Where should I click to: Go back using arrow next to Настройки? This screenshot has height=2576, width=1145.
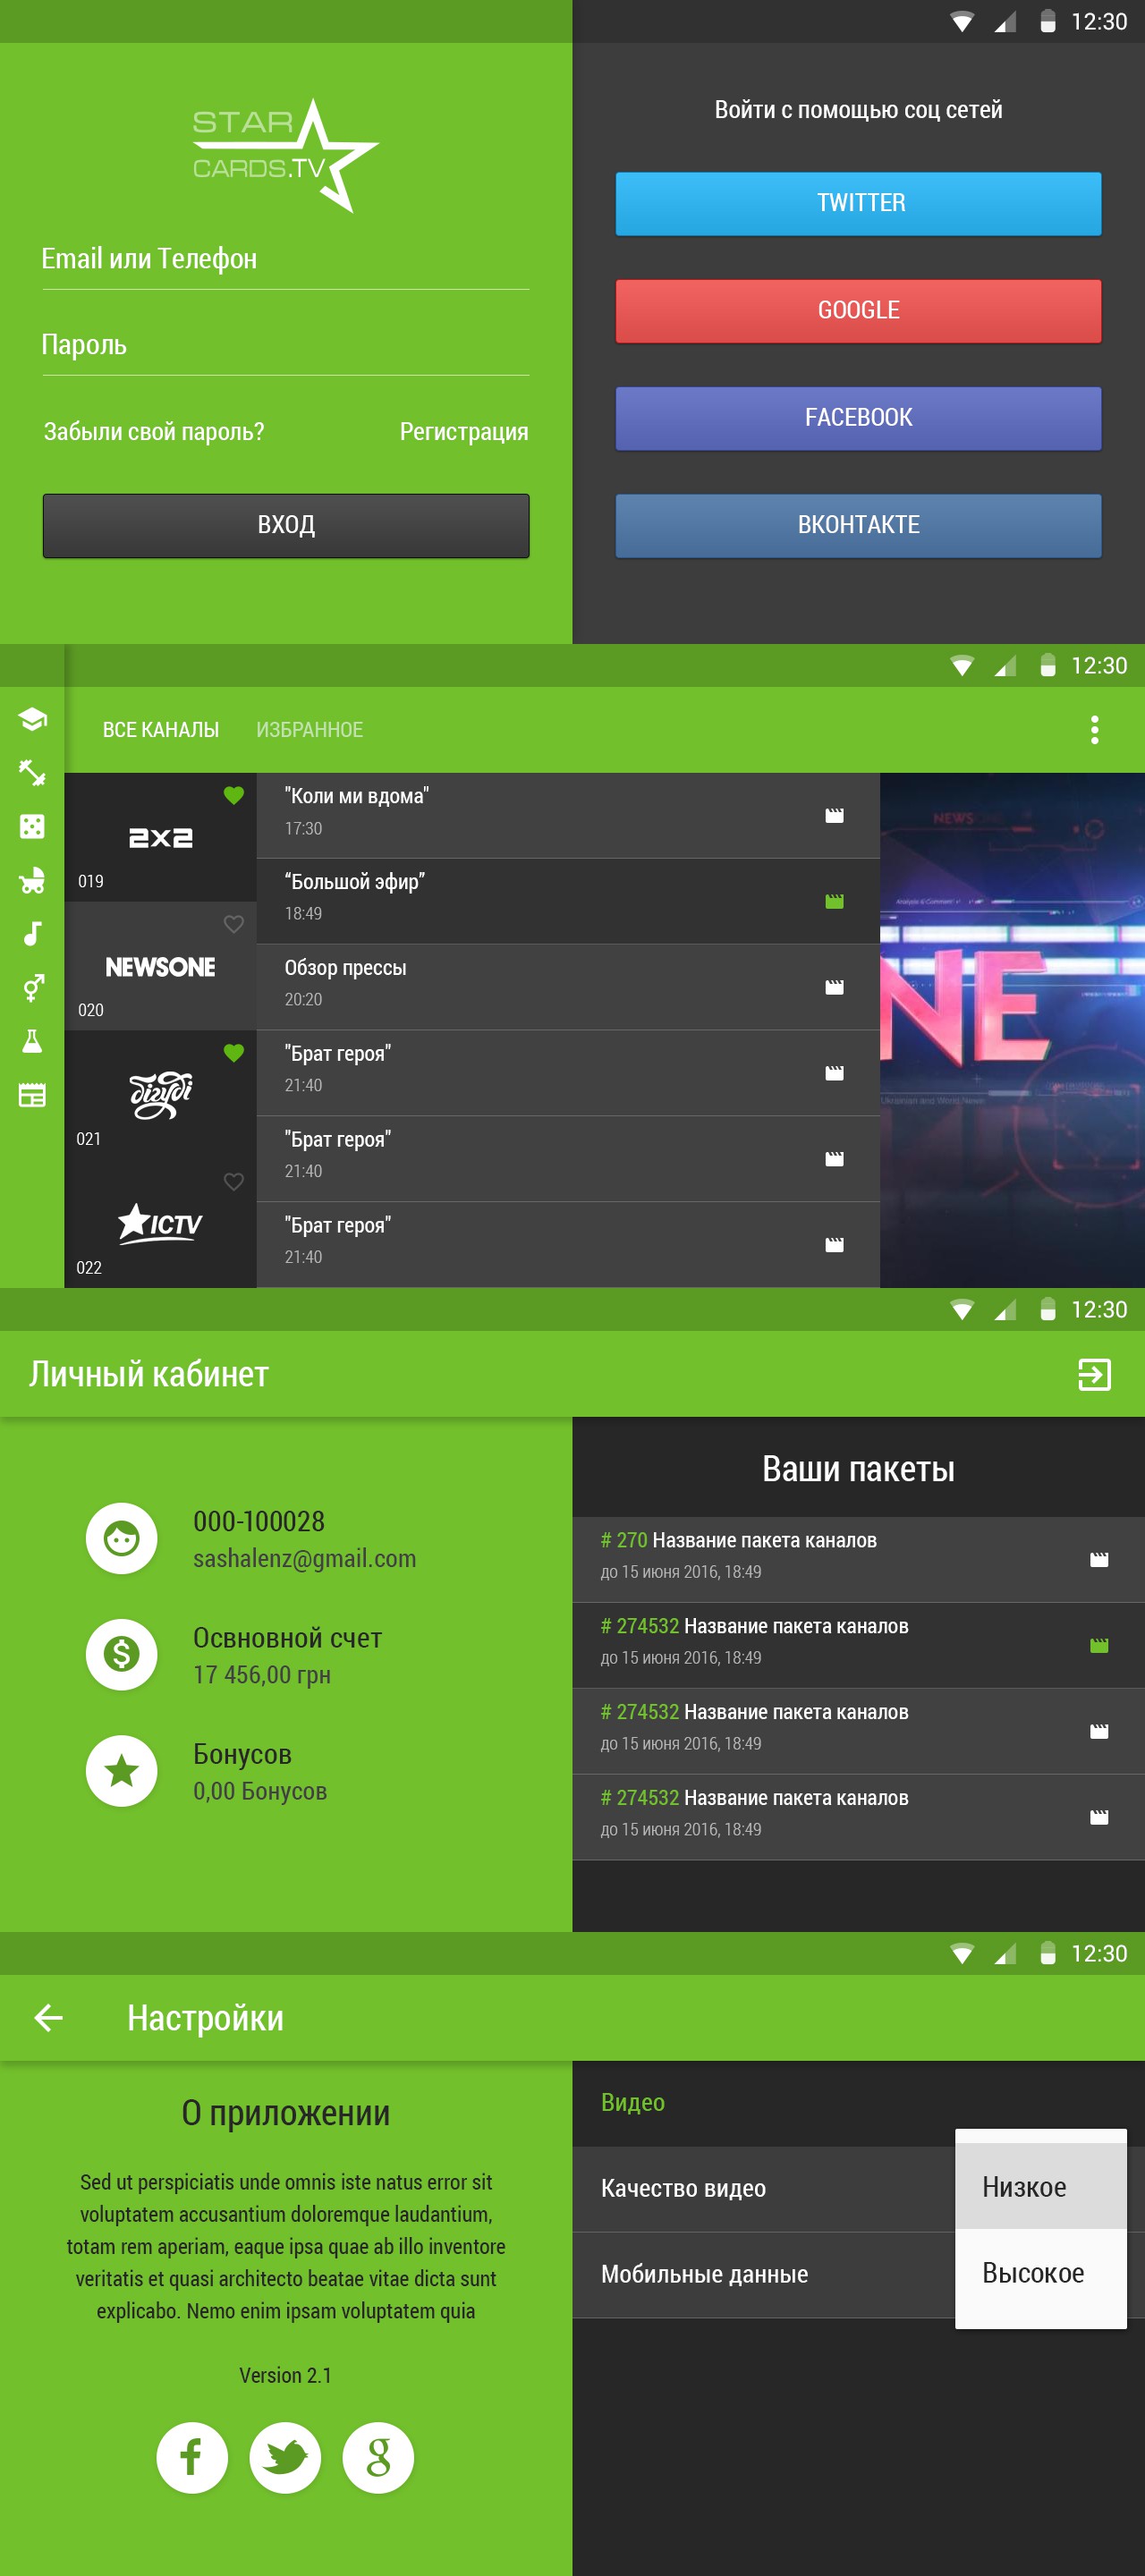(49, 2018)
